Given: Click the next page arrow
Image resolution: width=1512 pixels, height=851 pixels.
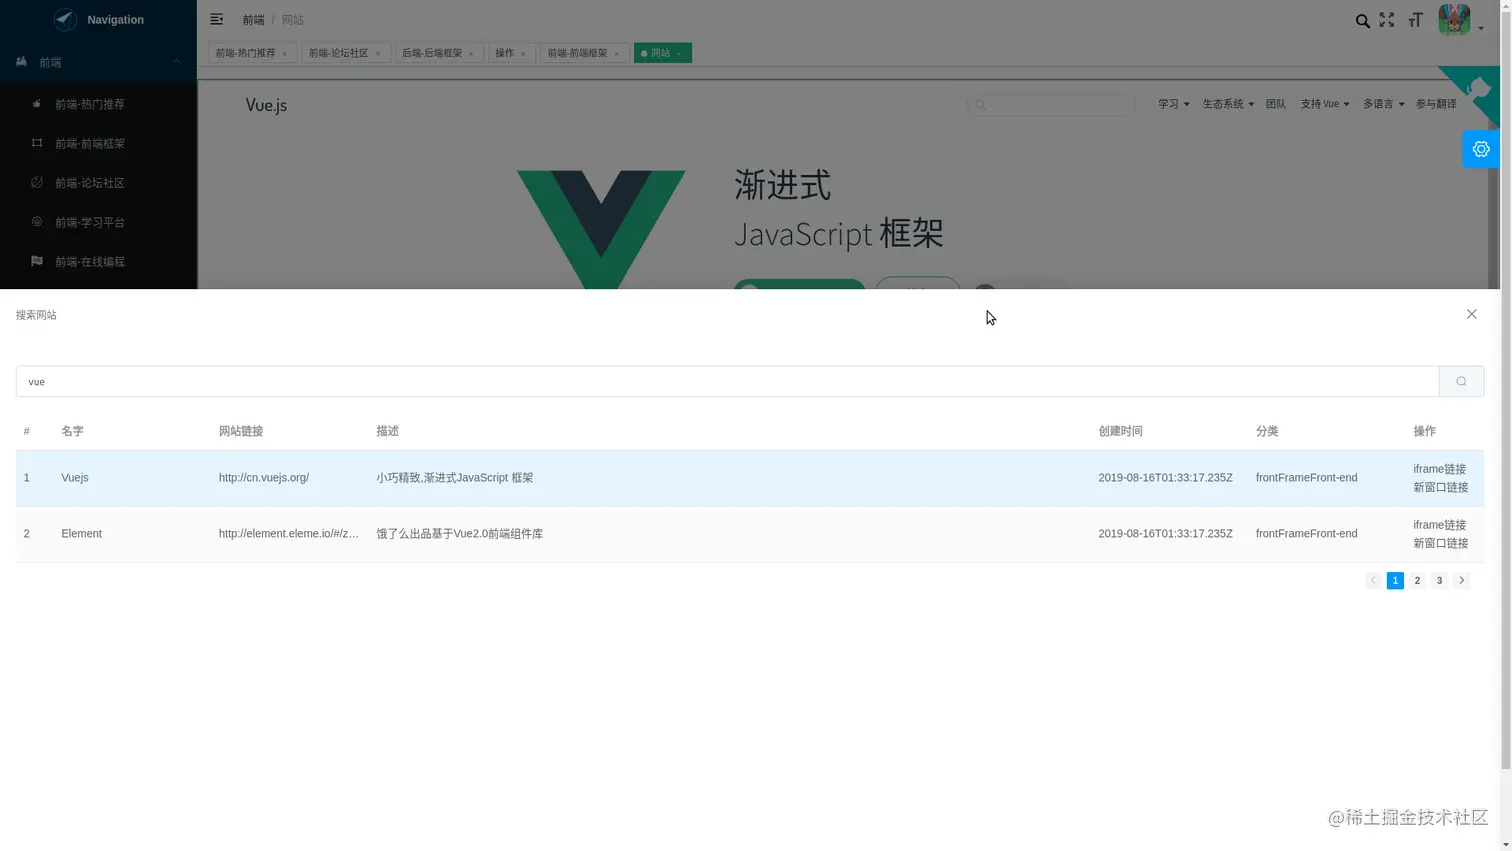Looking at the screenshot, I should 1461,580.
